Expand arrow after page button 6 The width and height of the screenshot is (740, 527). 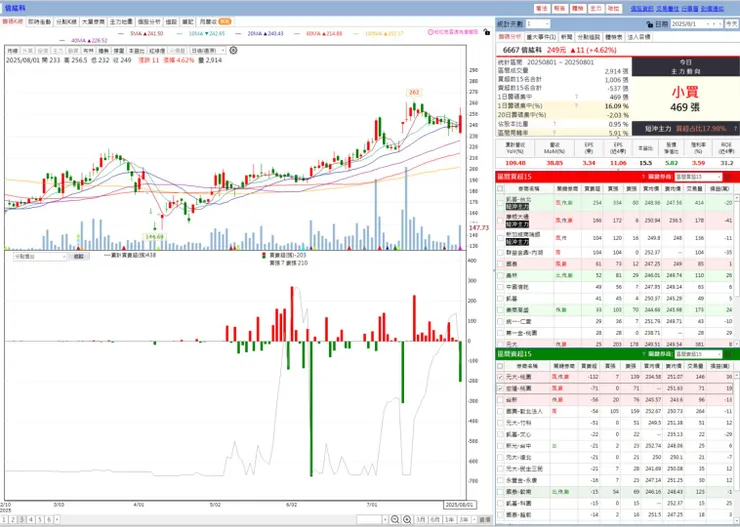(x=57, y=519)
